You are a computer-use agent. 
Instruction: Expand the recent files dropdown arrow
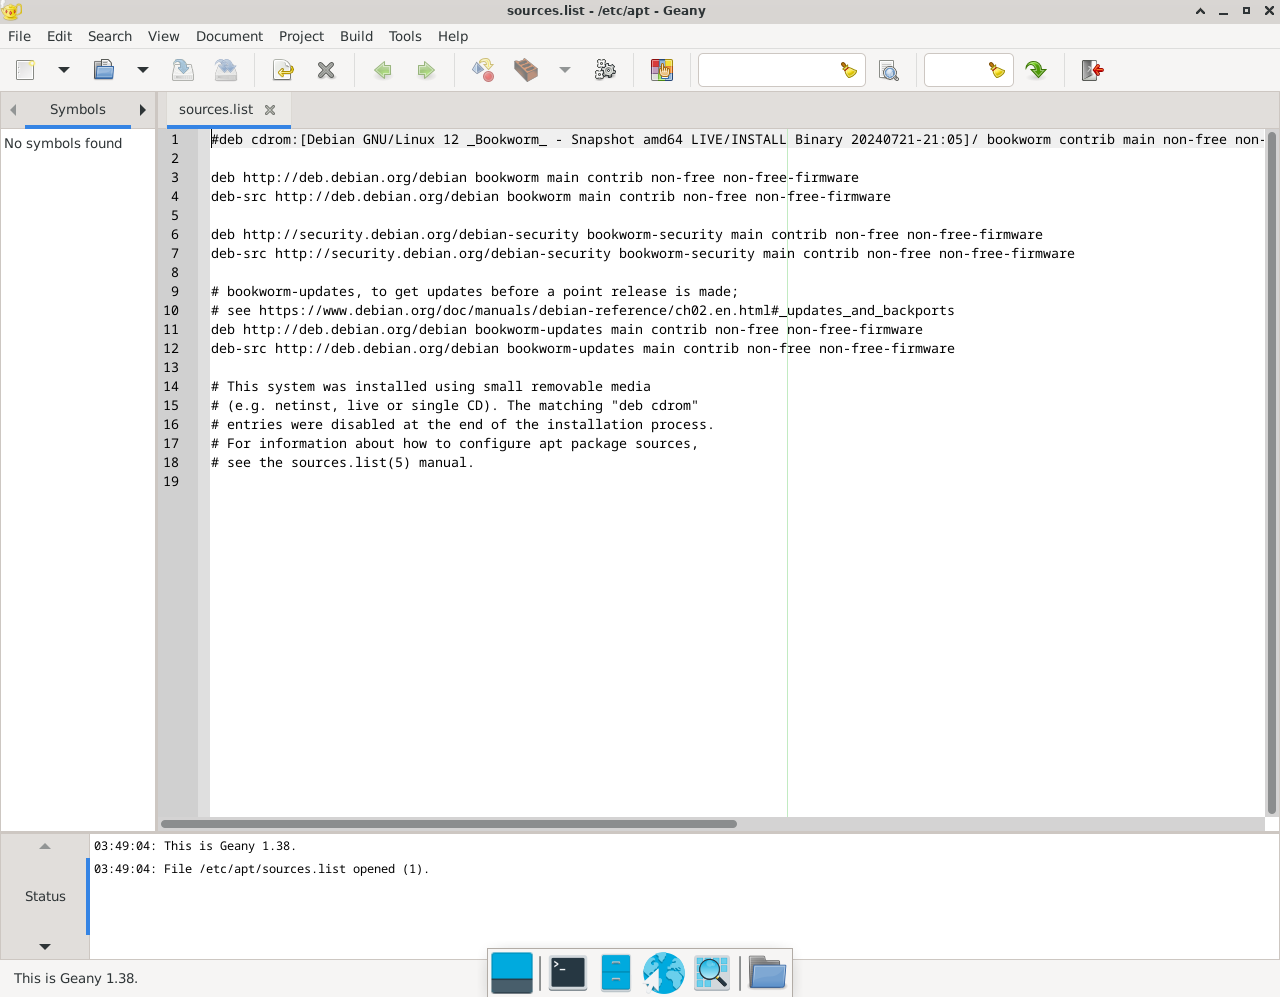coord(143,70)
